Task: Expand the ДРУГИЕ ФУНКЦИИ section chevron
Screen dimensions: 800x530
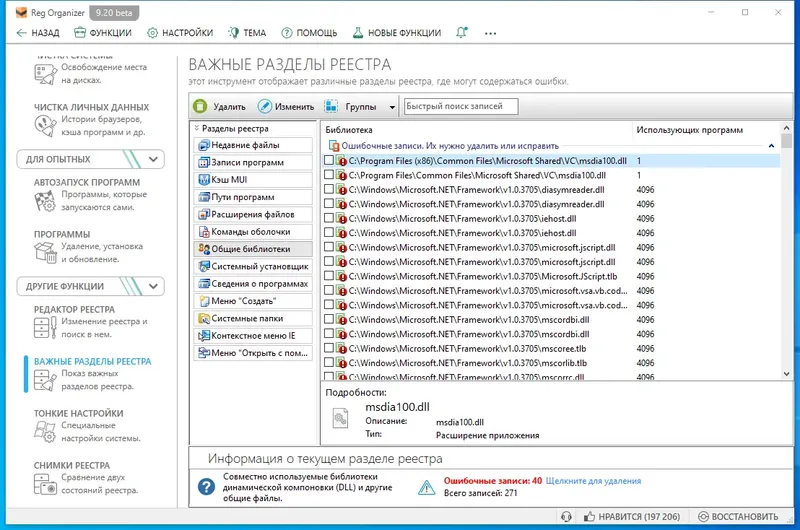Action: pyautogui.click(x=153, y=286)
